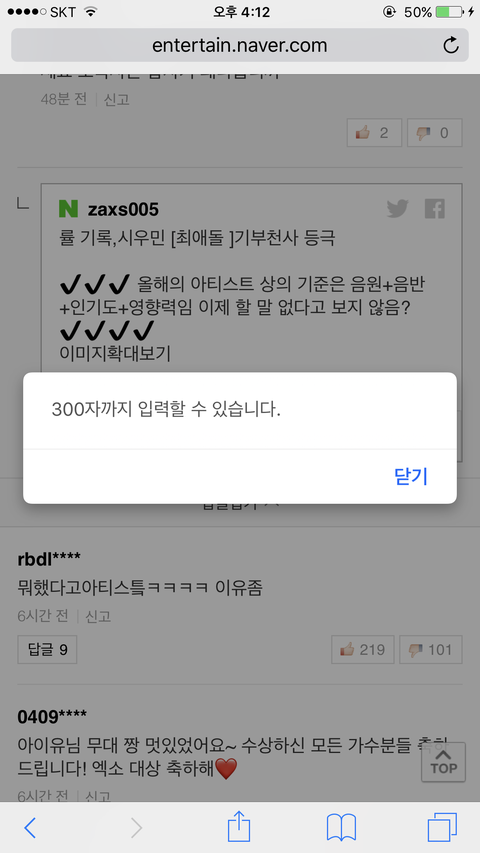Tap entertain.naver.com address bar

(x=240, y=45)
